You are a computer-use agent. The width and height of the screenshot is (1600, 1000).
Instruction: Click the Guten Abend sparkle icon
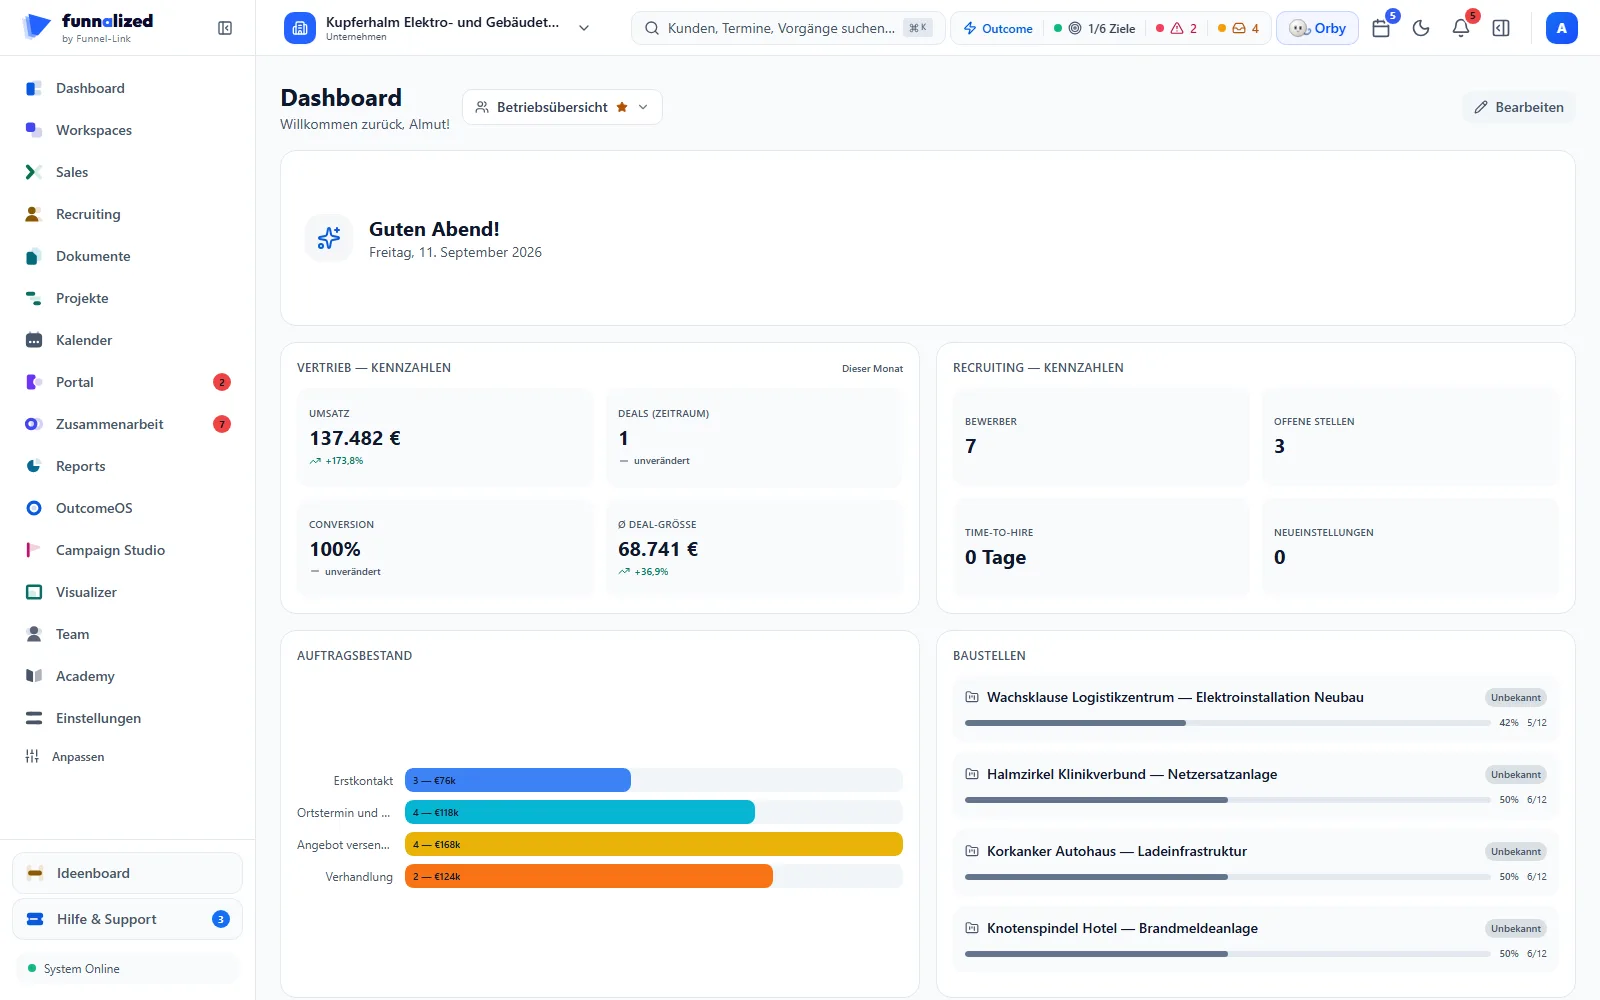(x=329, y=238)
